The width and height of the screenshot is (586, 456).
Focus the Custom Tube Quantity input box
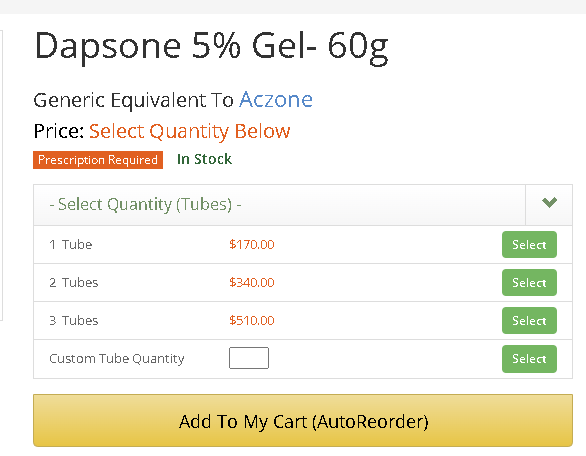[x=249, y=358]
